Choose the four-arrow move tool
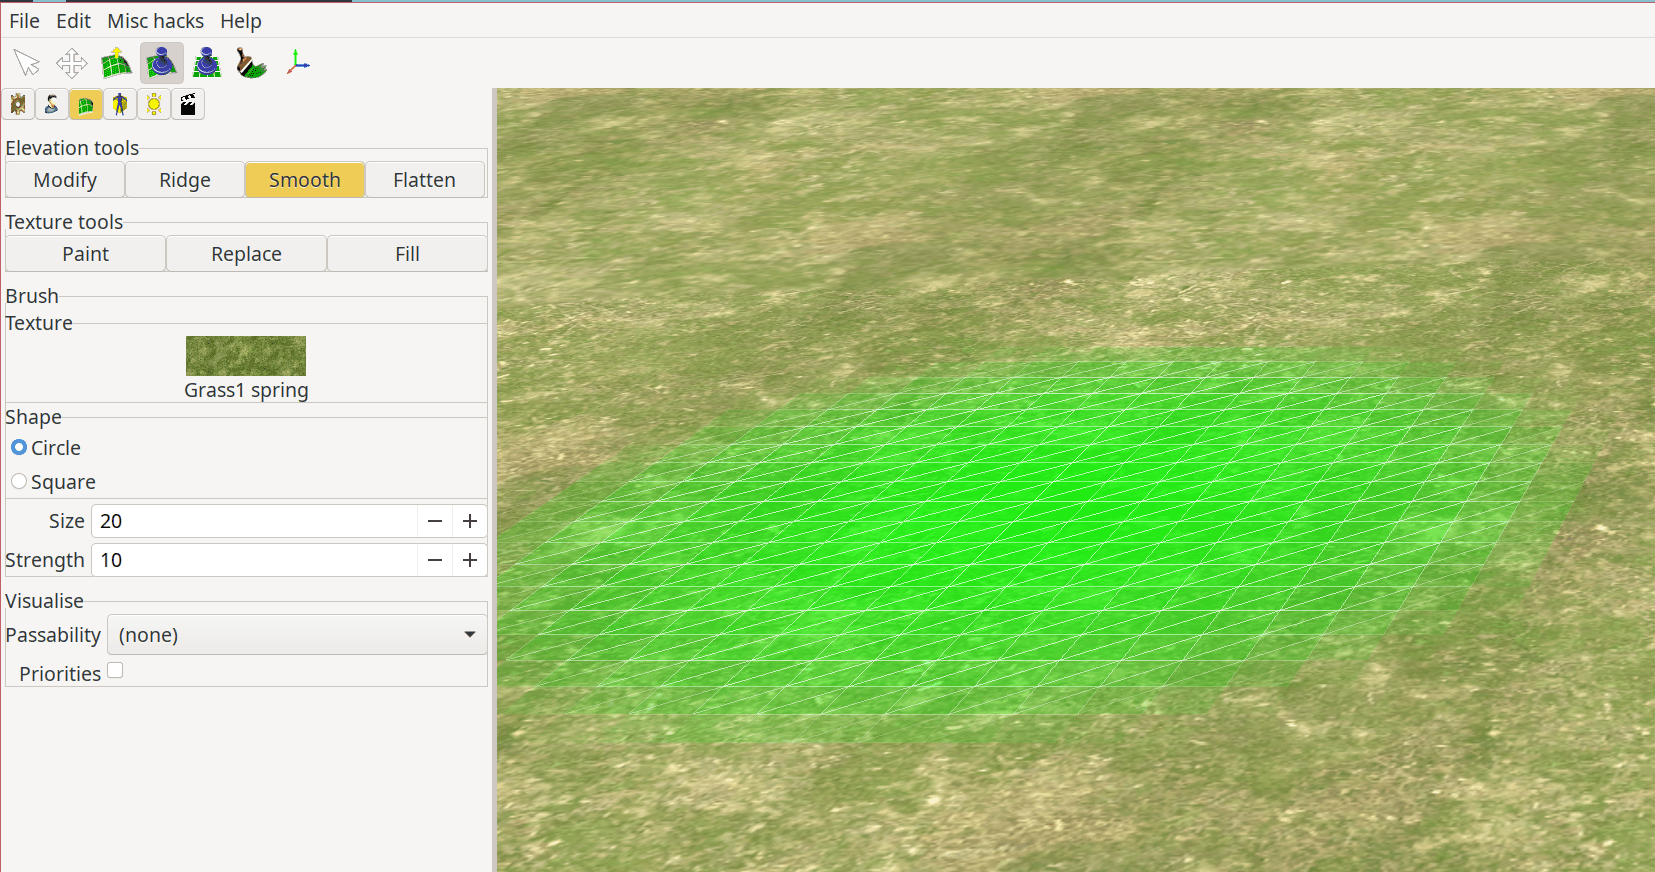Screen dimensions: 1655x872 point(71,63)
